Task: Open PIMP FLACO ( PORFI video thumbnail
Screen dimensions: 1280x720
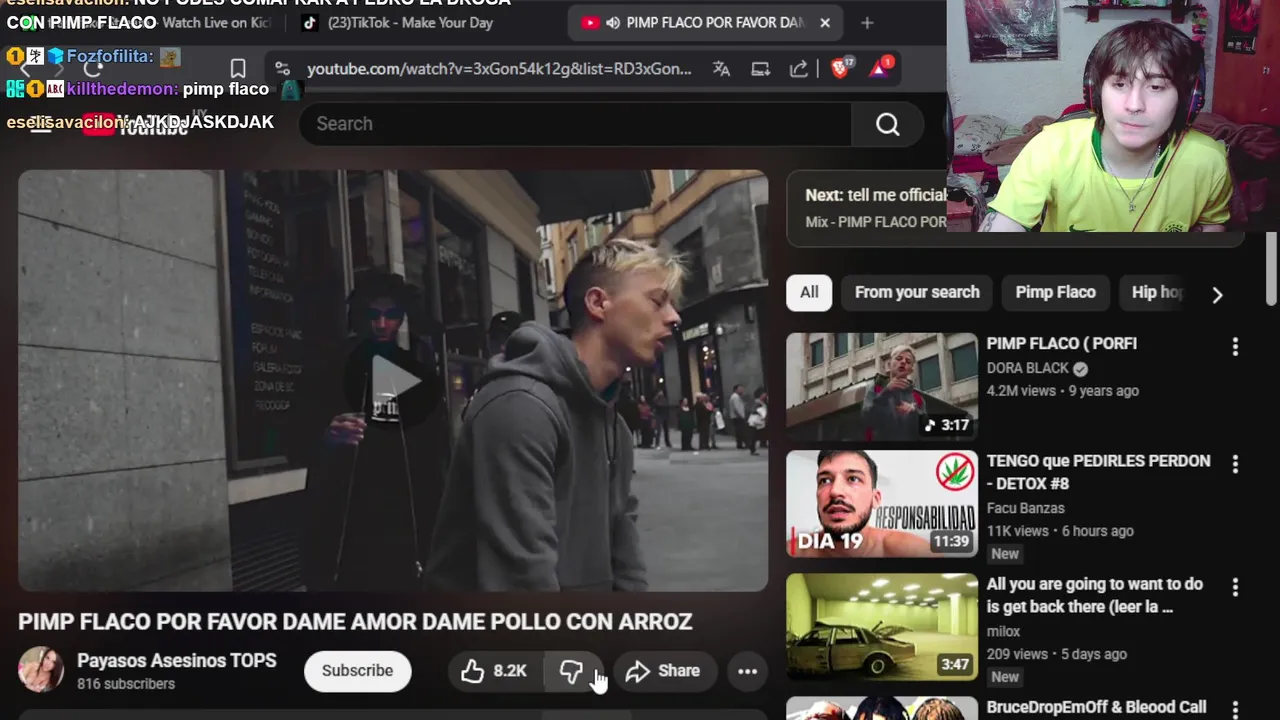Action: tap(881, 387)
